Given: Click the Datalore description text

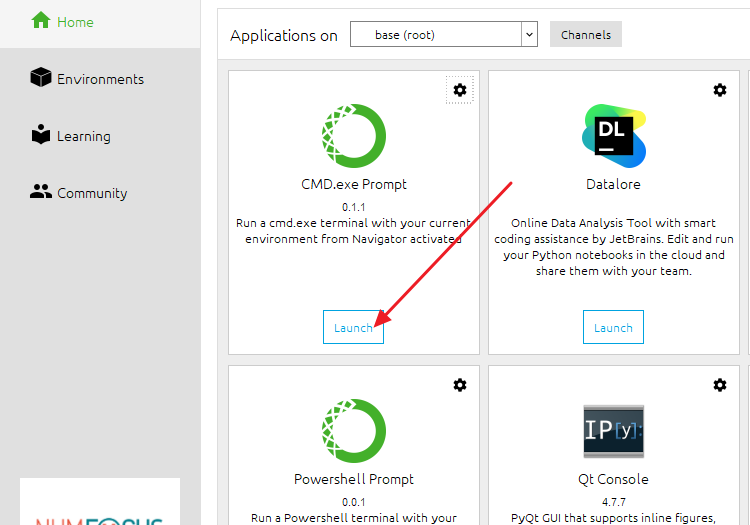Looking at the screenshot, I should click(x=614, y=247).
